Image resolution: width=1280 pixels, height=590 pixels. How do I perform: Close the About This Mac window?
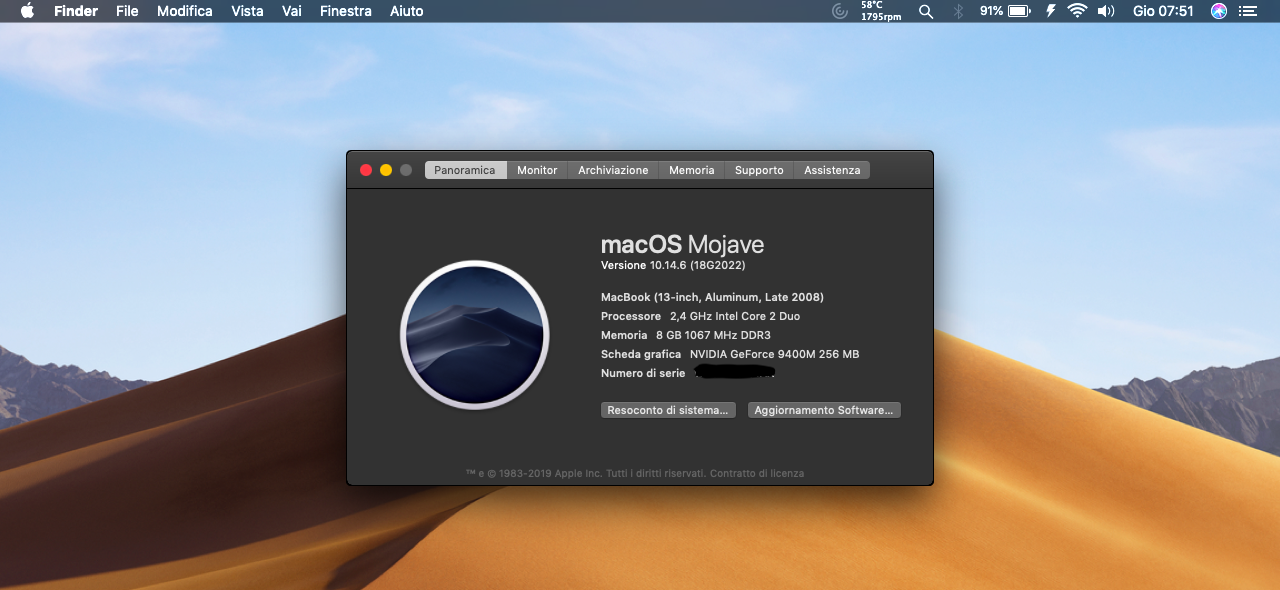click(x=366, y=170)
